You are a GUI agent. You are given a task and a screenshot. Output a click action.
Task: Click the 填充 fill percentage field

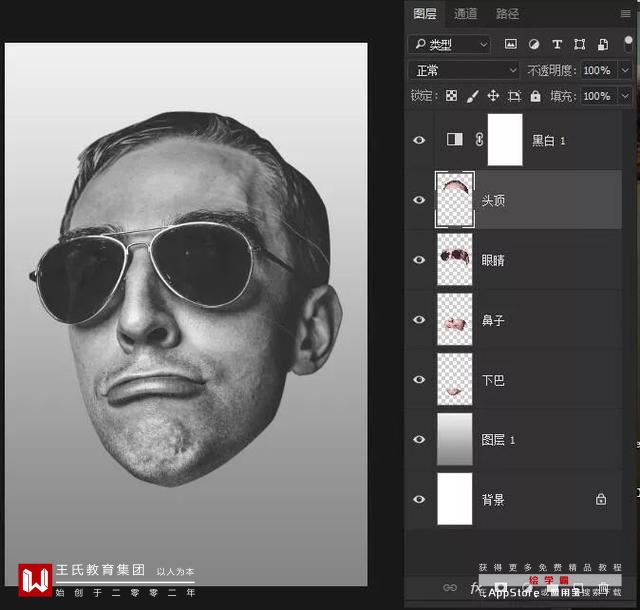[x=596, y=96]
